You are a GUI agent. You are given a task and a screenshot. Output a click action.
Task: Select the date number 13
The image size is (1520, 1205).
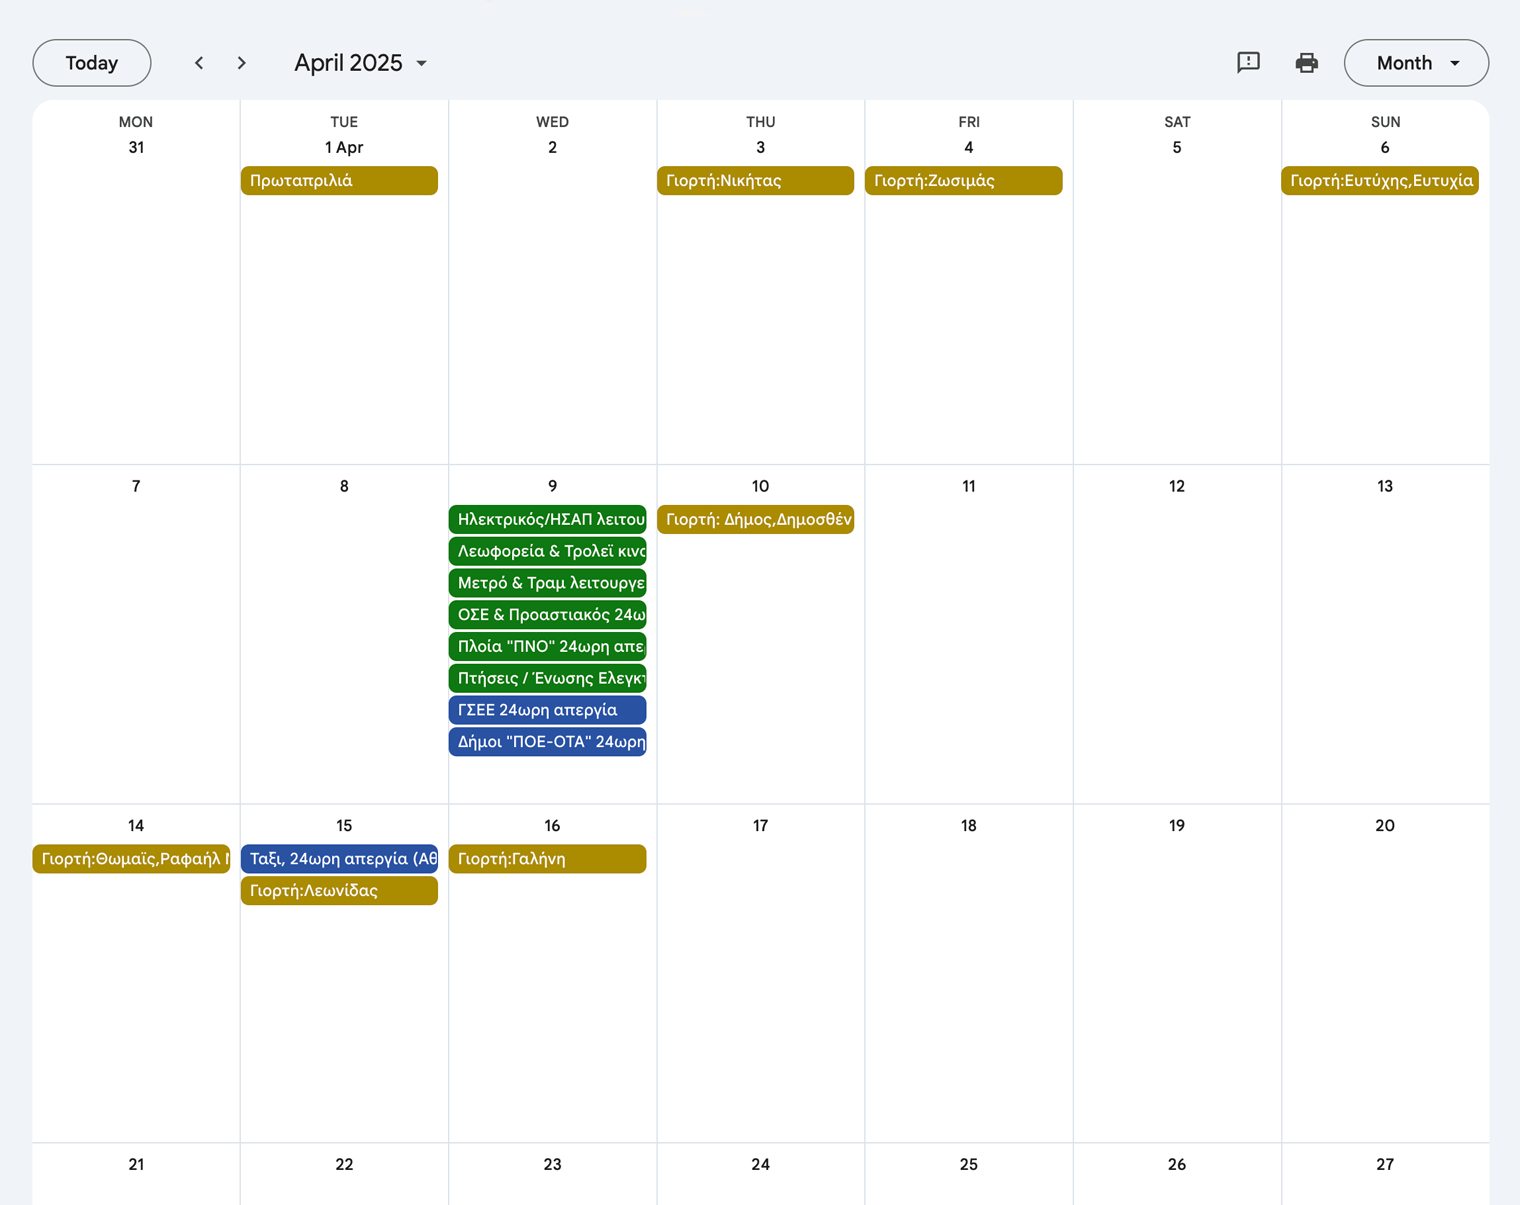(1385, 487)
